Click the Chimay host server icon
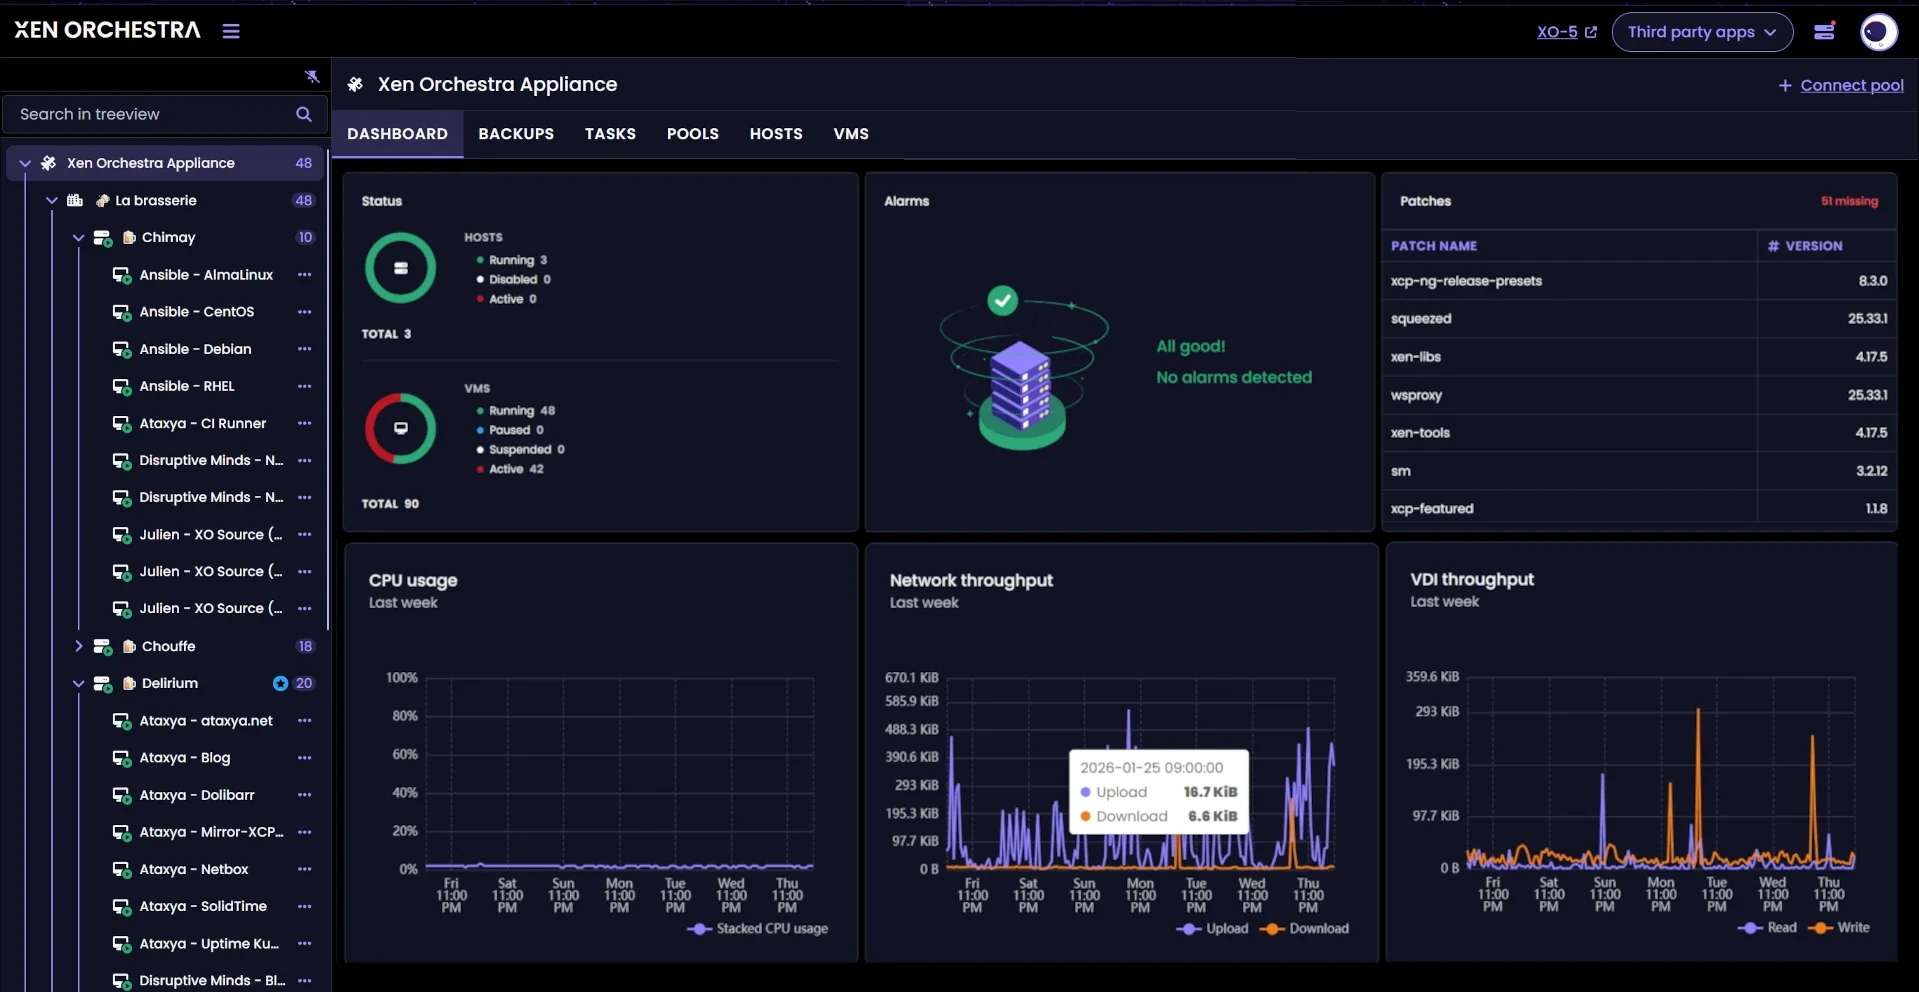The image size is (1919, 992). pyautogui.click(x=102, y=238)
